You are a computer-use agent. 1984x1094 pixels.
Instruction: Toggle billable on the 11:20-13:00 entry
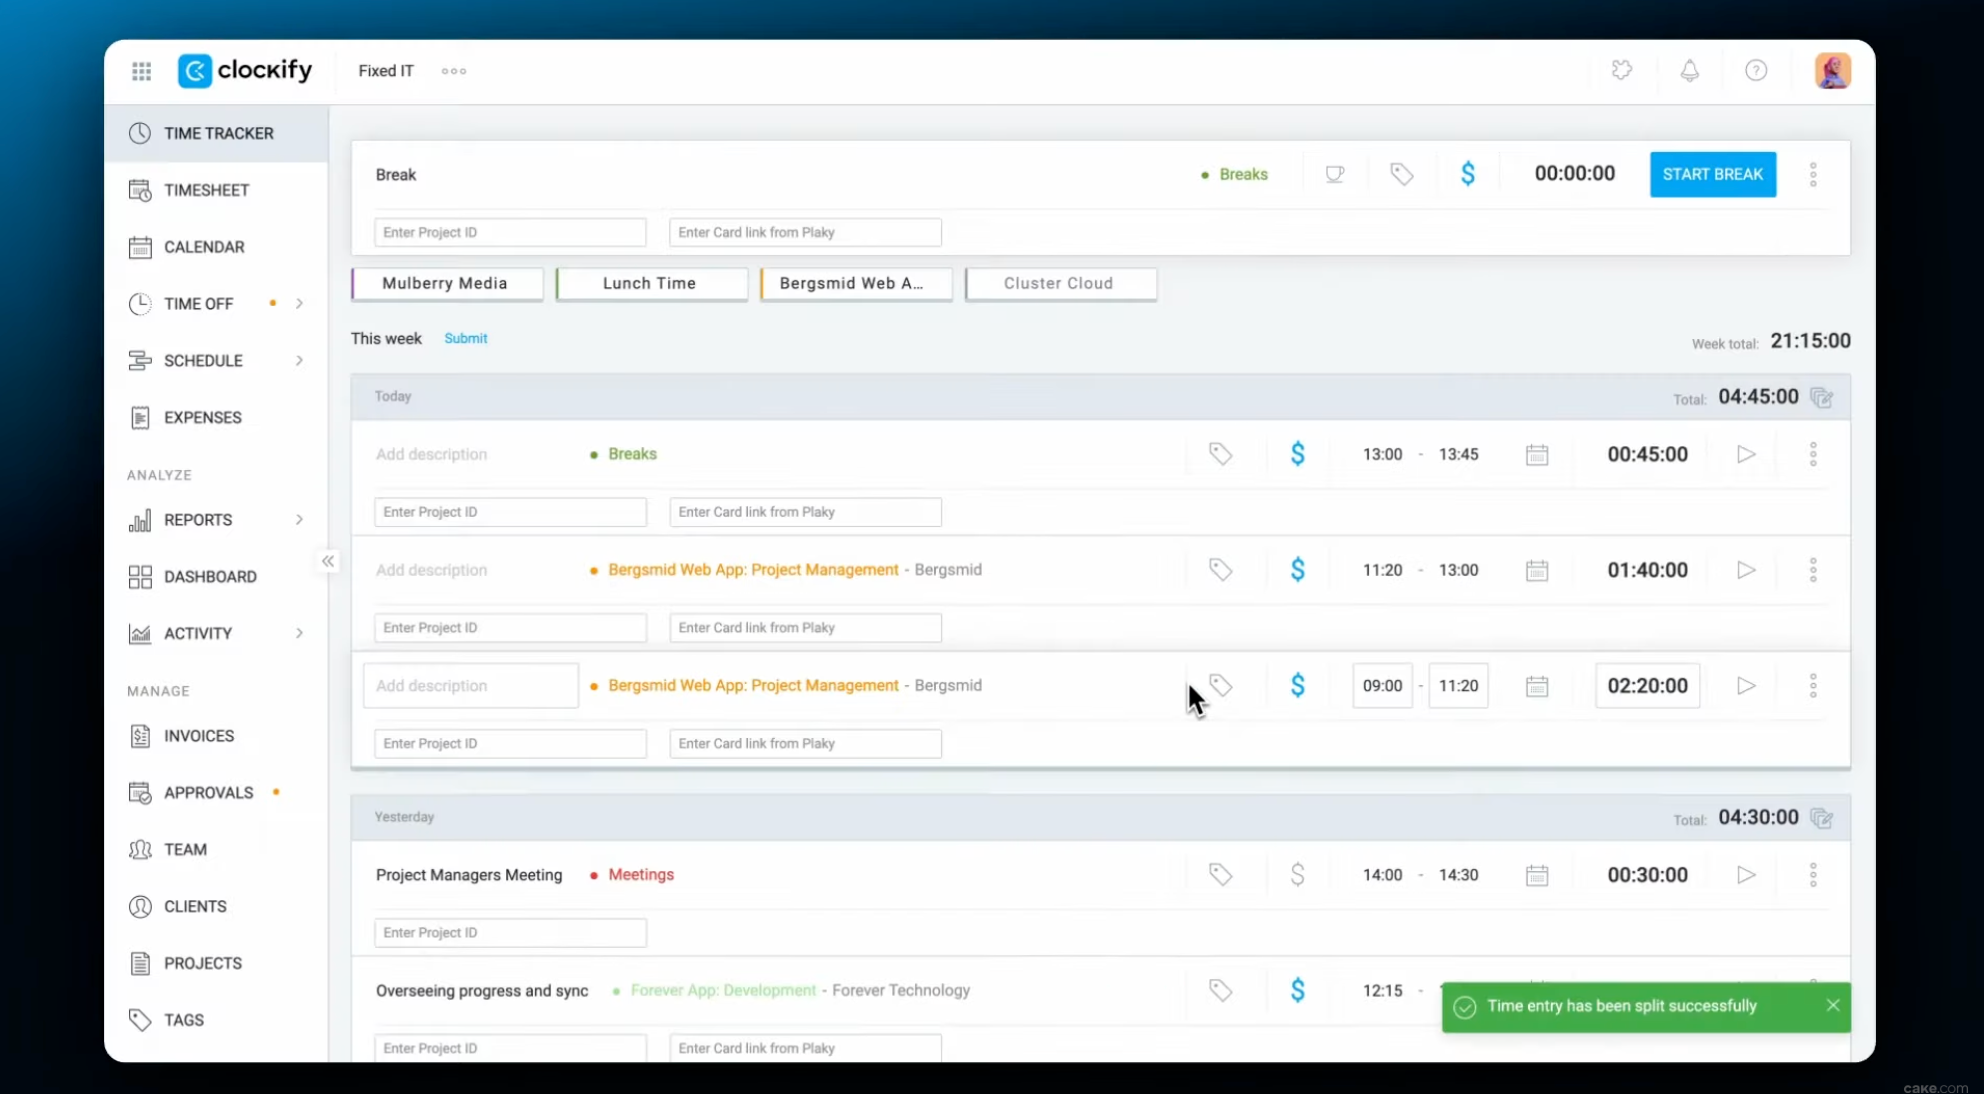1297,570
